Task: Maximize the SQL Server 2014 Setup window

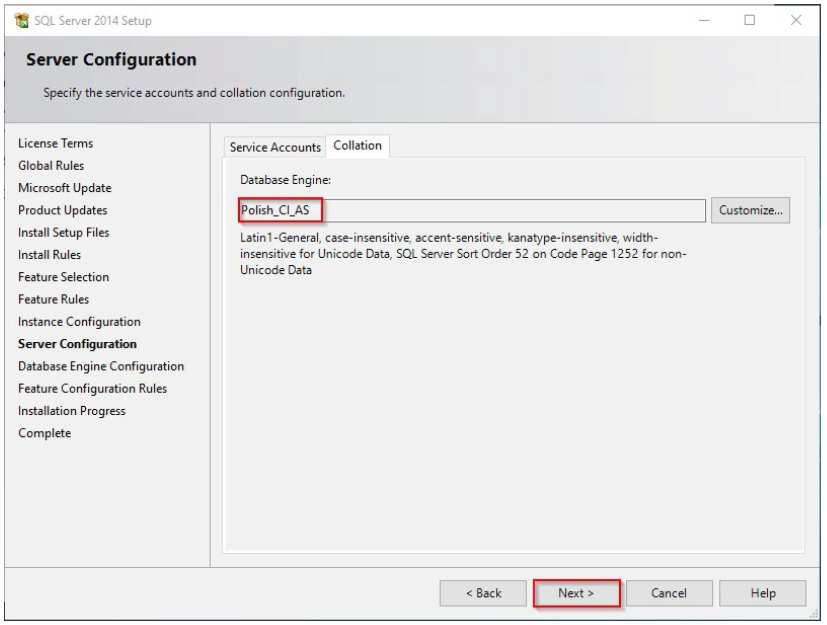Action: click(749, 20)
